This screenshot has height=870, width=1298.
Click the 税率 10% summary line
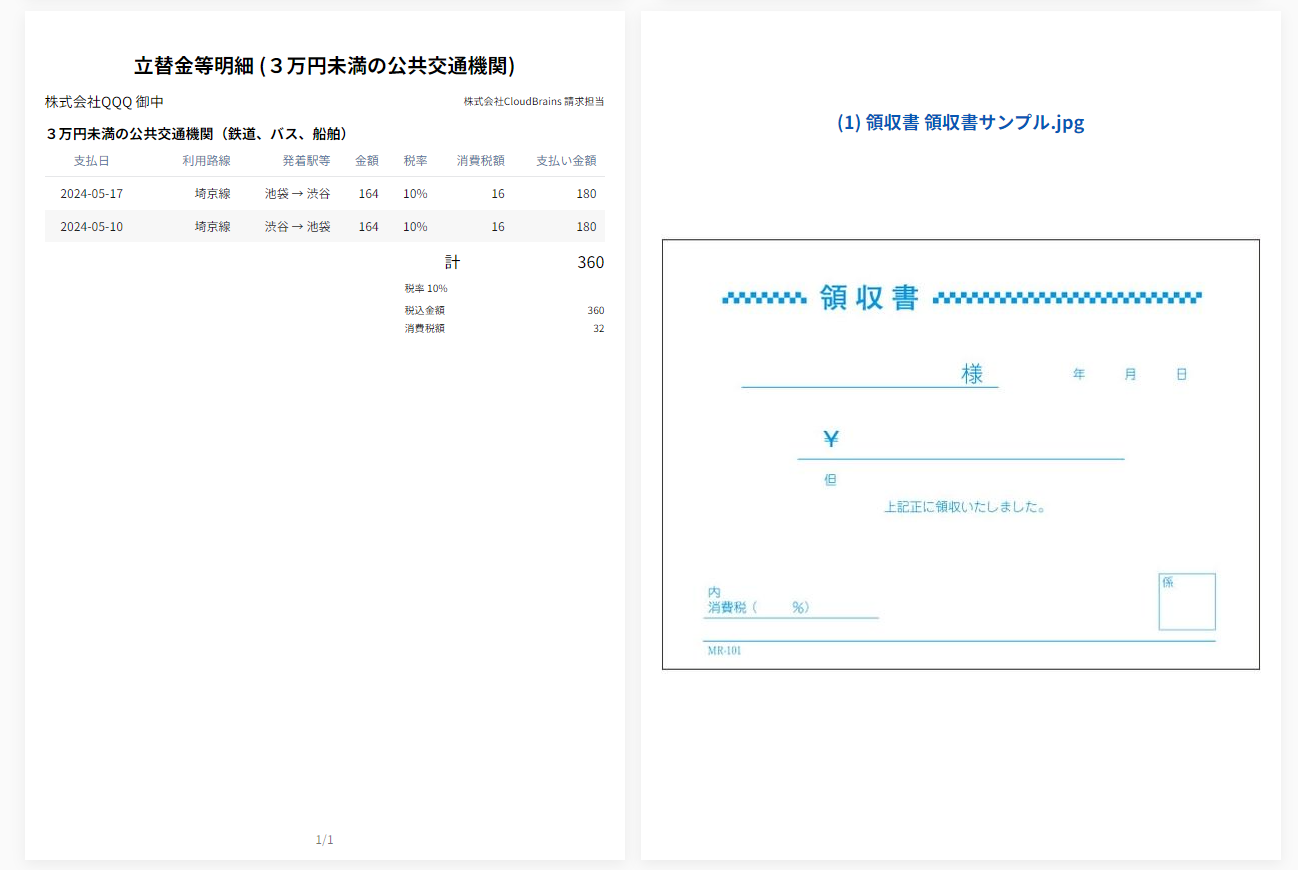[426, 288]
